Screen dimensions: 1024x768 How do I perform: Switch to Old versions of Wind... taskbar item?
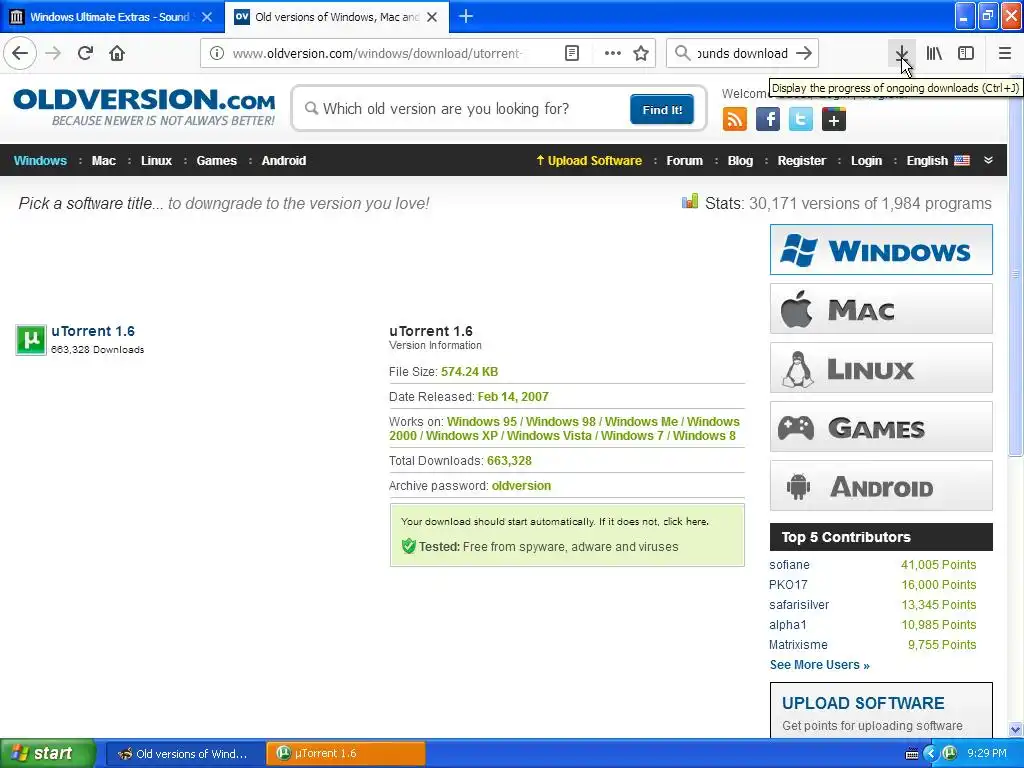[184, 754]
